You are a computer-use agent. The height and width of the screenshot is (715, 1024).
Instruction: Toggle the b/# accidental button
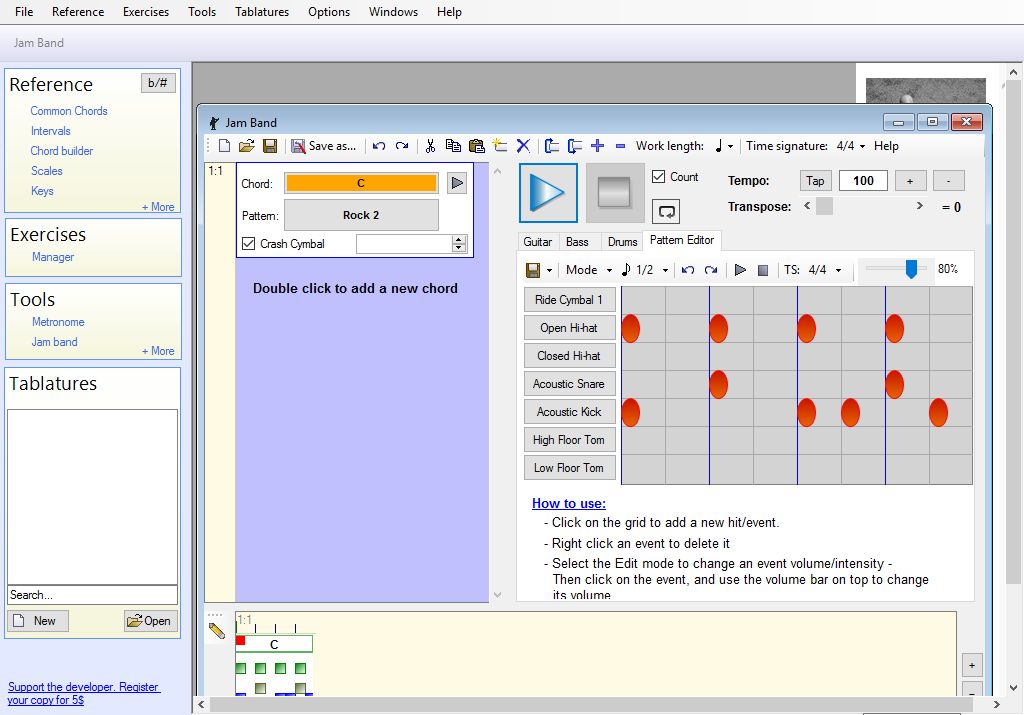click(158, 83)
